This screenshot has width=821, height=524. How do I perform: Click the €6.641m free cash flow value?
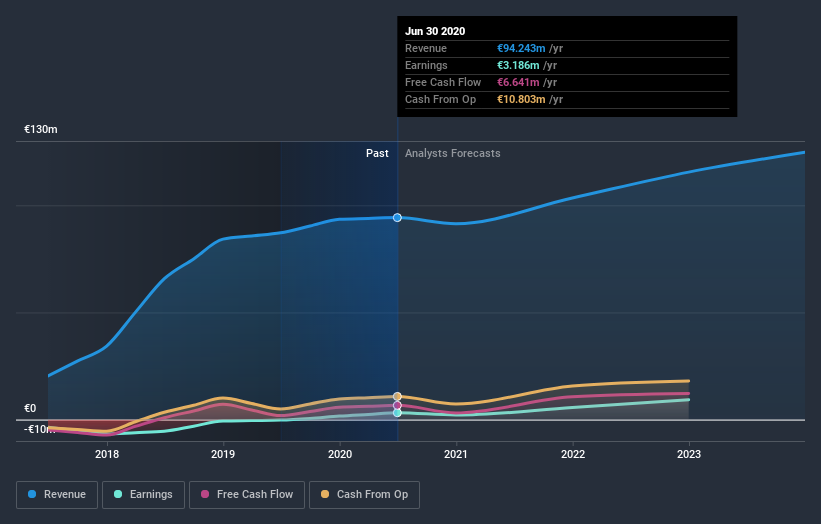518,82
